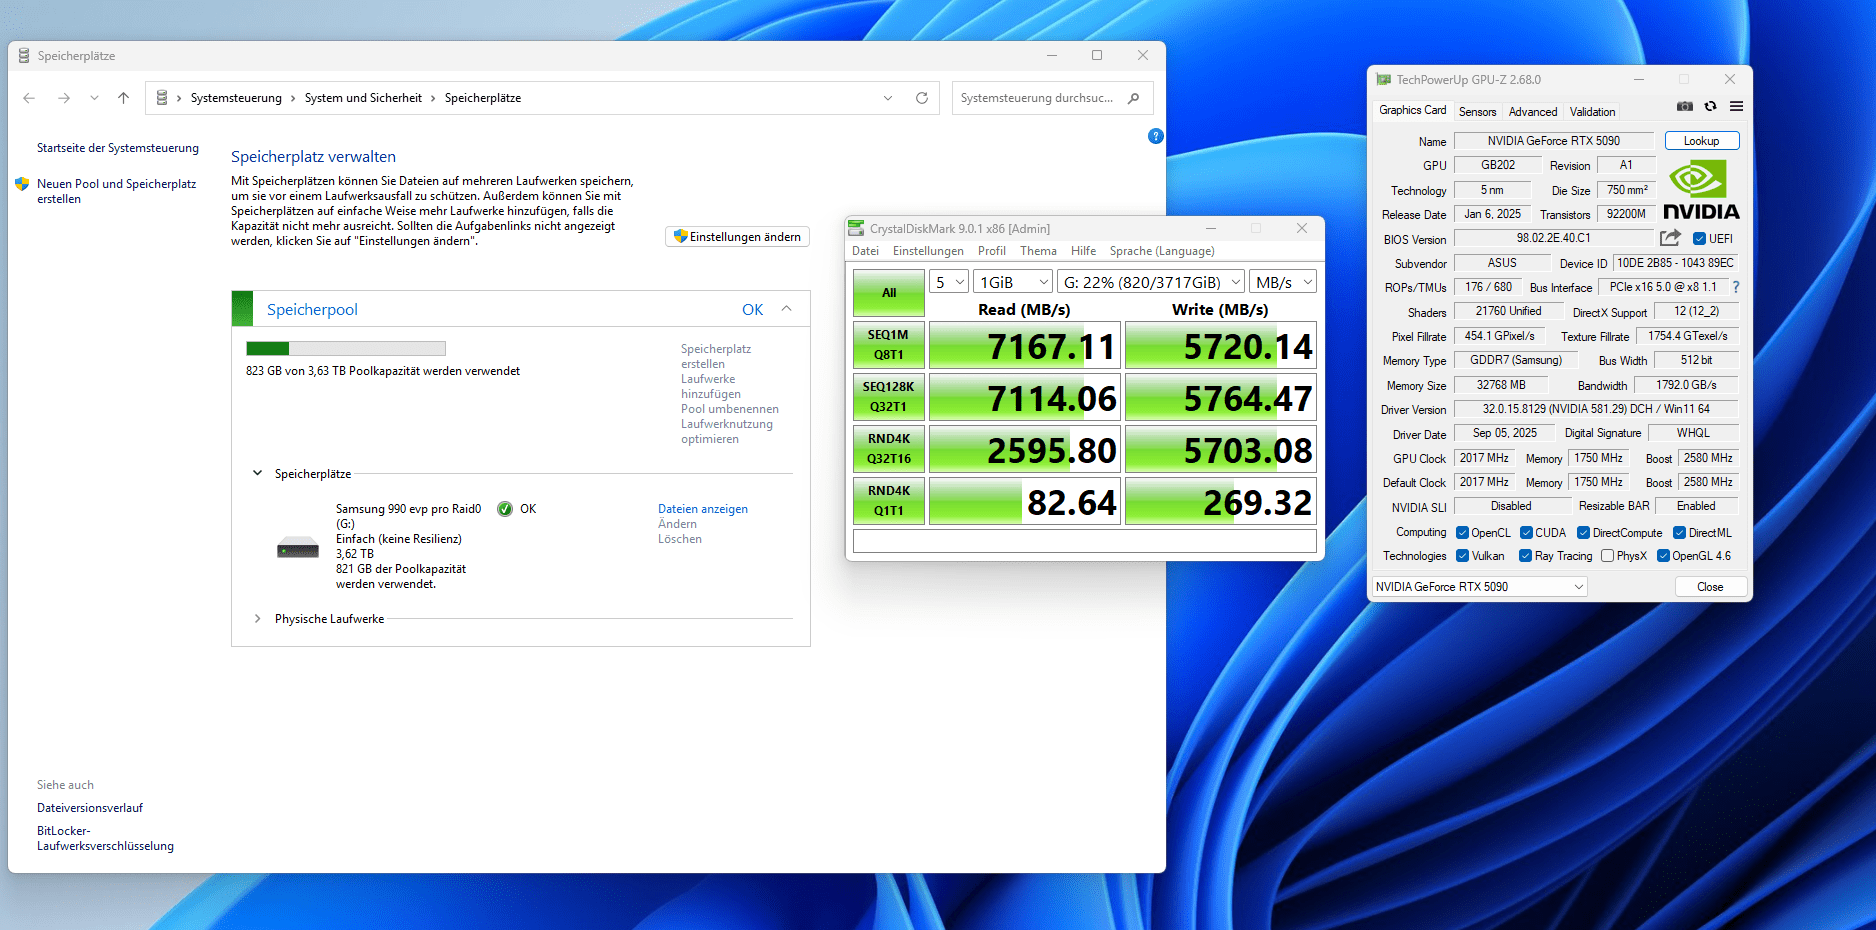This screenshot has height=930, width=1876.
Task: Open Datei menu in CrystalDiskMark
Action: click(x=866, y=251)
